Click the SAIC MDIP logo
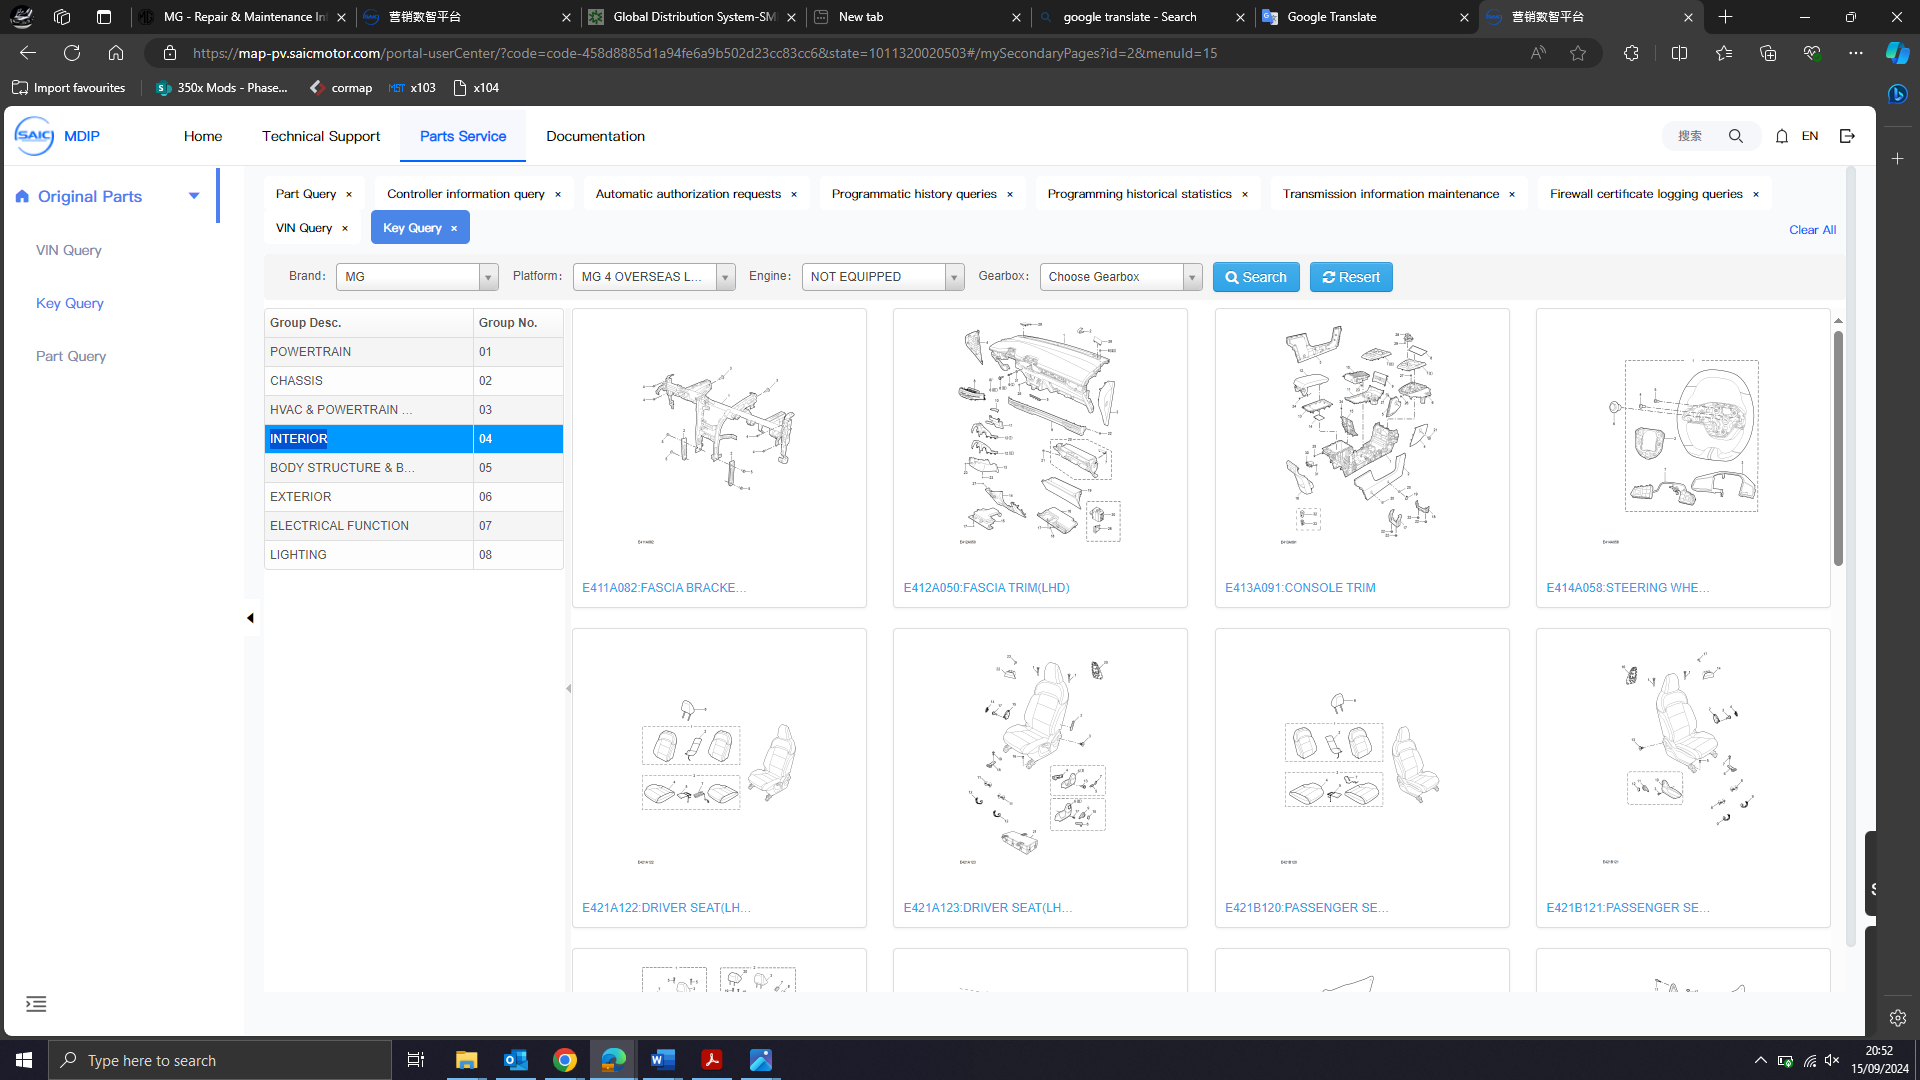 (57, 136)
